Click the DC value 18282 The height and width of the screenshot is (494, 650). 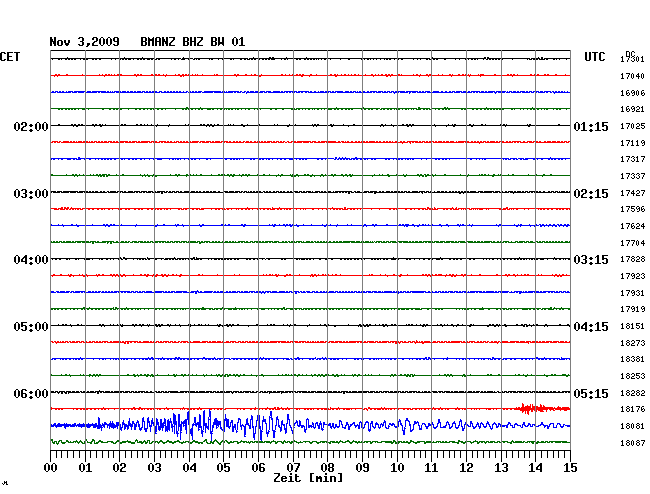point(633,393)
